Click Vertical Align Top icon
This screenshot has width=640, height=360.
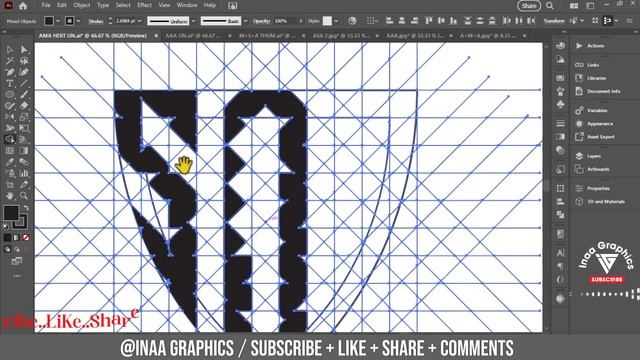(429, 21)
